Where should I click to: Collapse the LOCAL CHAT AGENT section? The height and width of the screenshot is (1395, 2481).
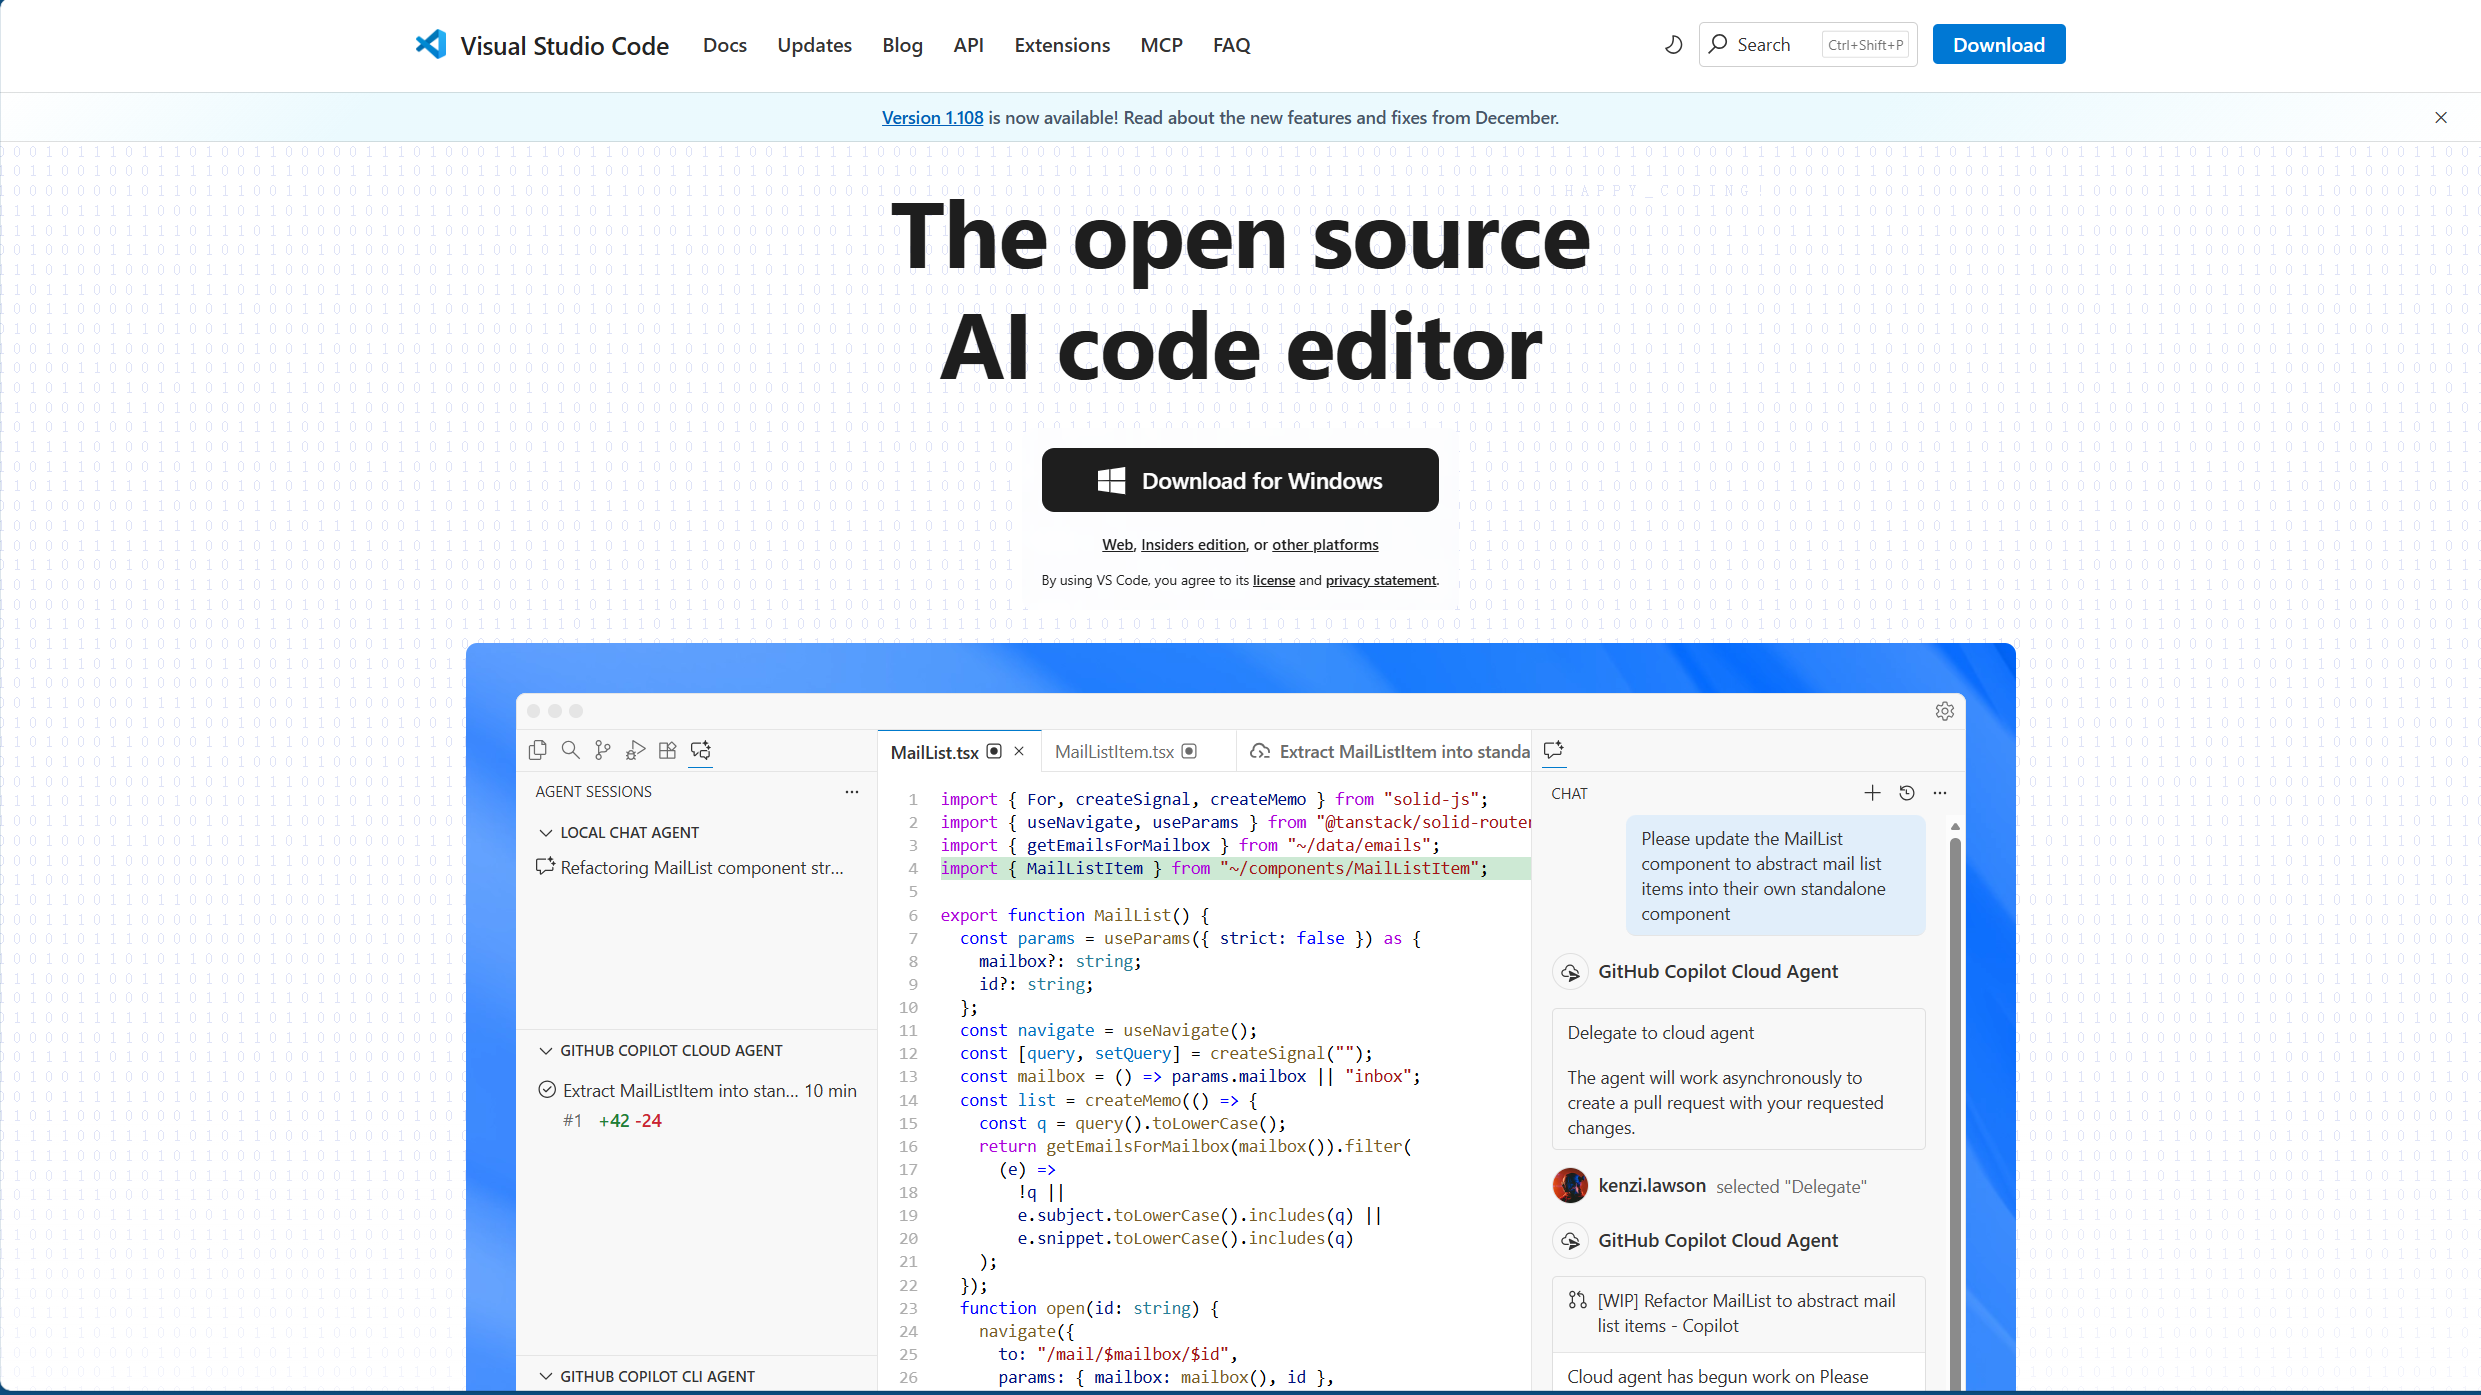click(546, 832)
